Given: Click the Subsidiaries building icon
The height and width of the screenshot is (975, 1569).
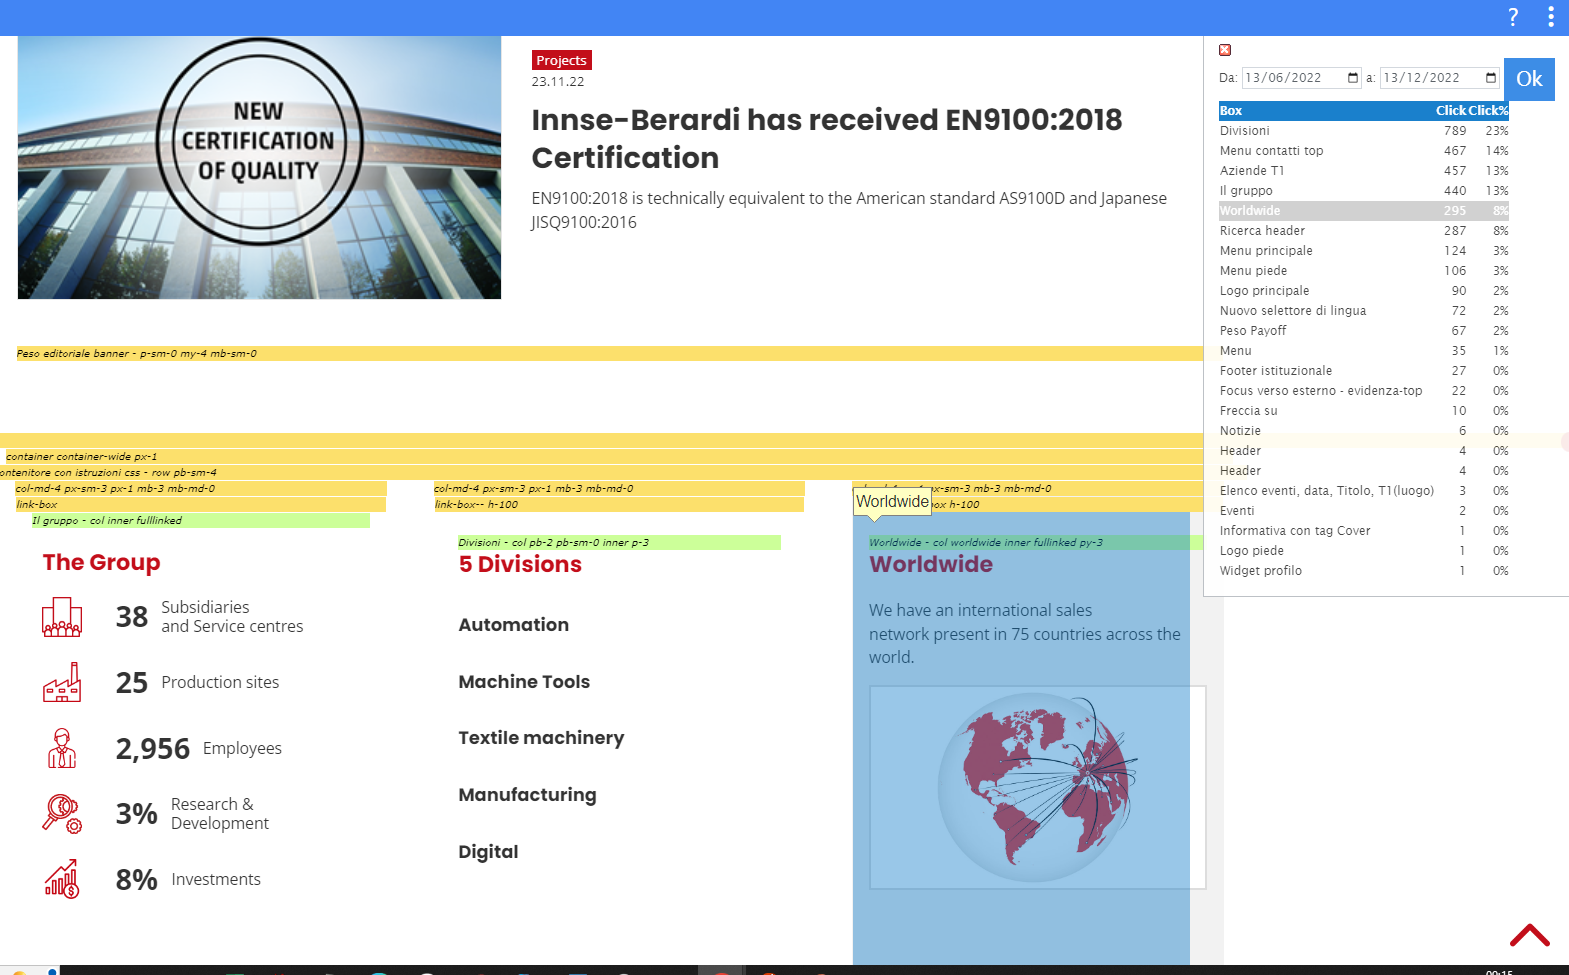Looking at the screenshot, I should [62, 617].
